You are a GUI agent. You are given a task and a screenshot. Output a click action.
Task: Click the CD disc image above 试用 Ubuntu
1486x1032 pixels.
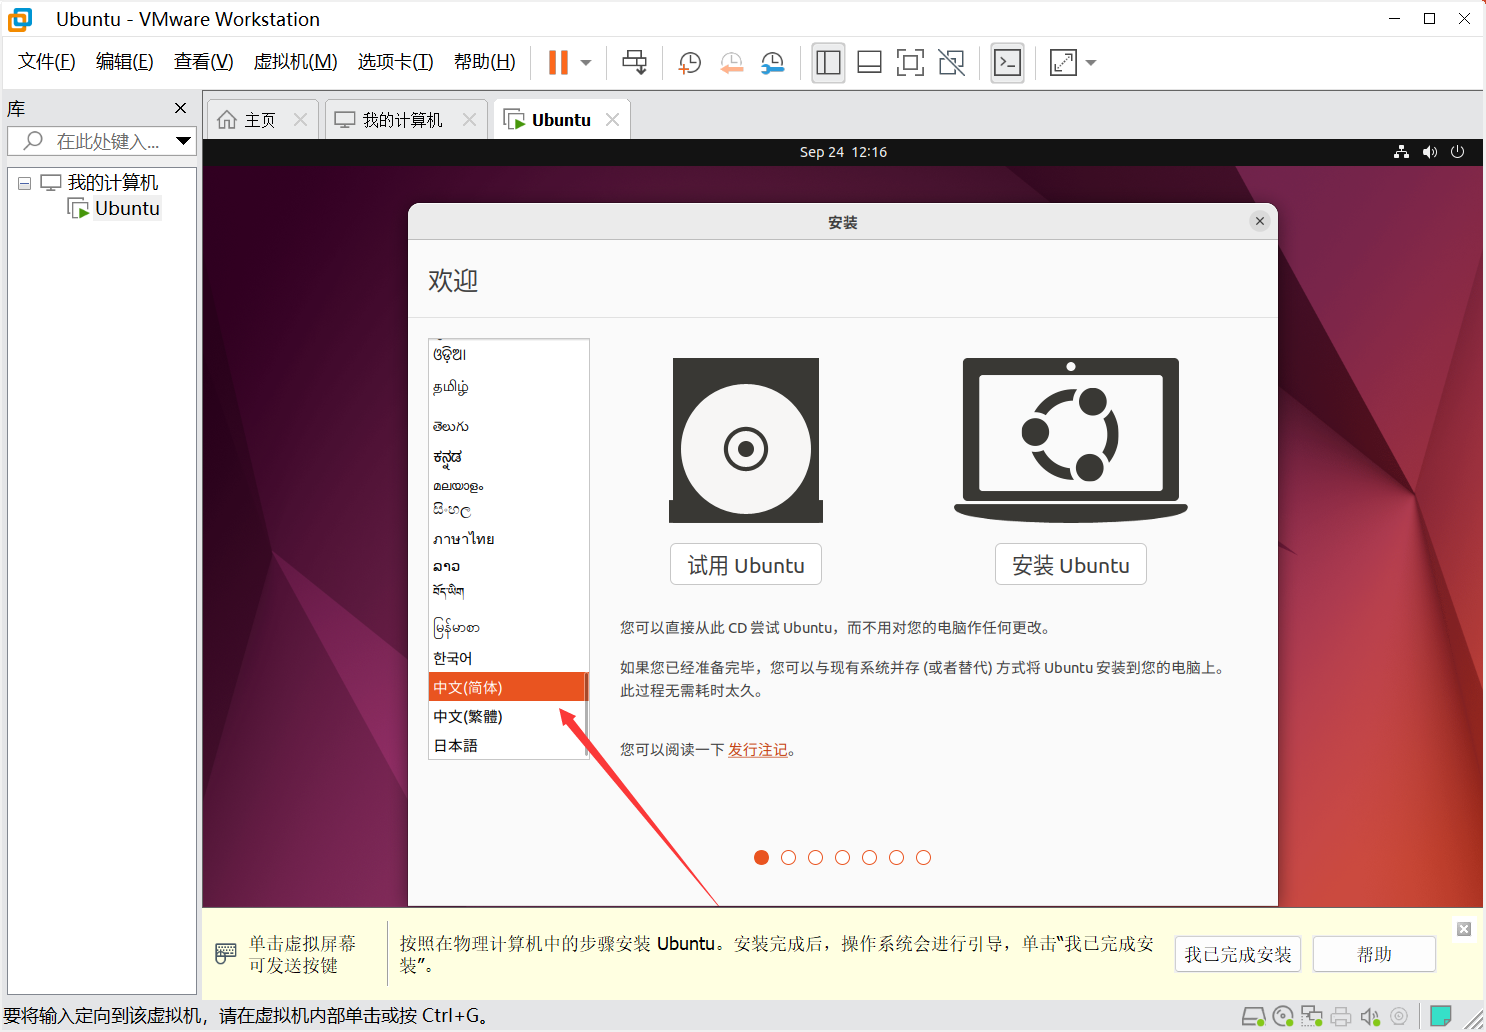click(746, 440)
